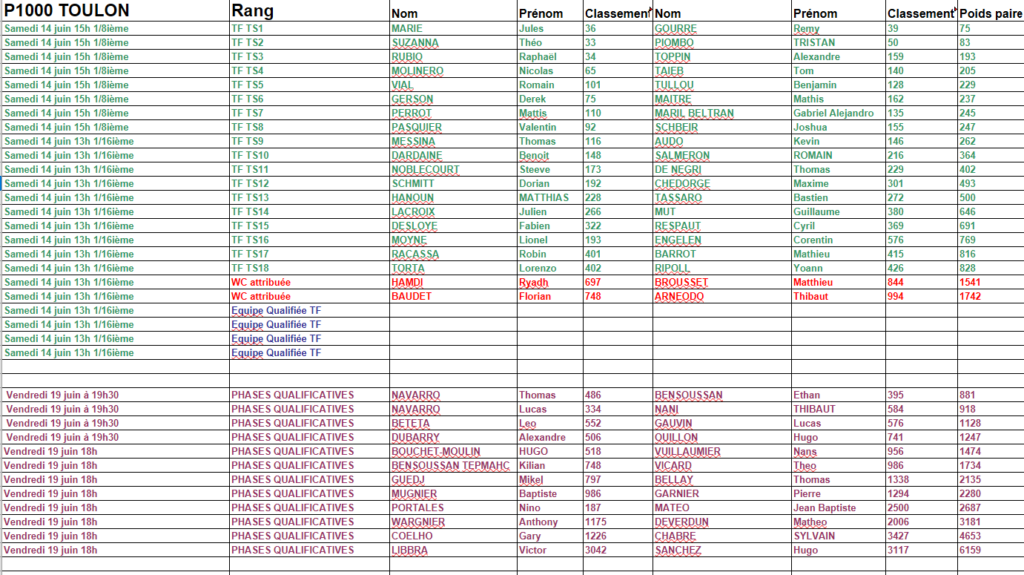The image size is (1024, 575).
Task: Click the TF TS18 rank cell
Action: point(310,268)
